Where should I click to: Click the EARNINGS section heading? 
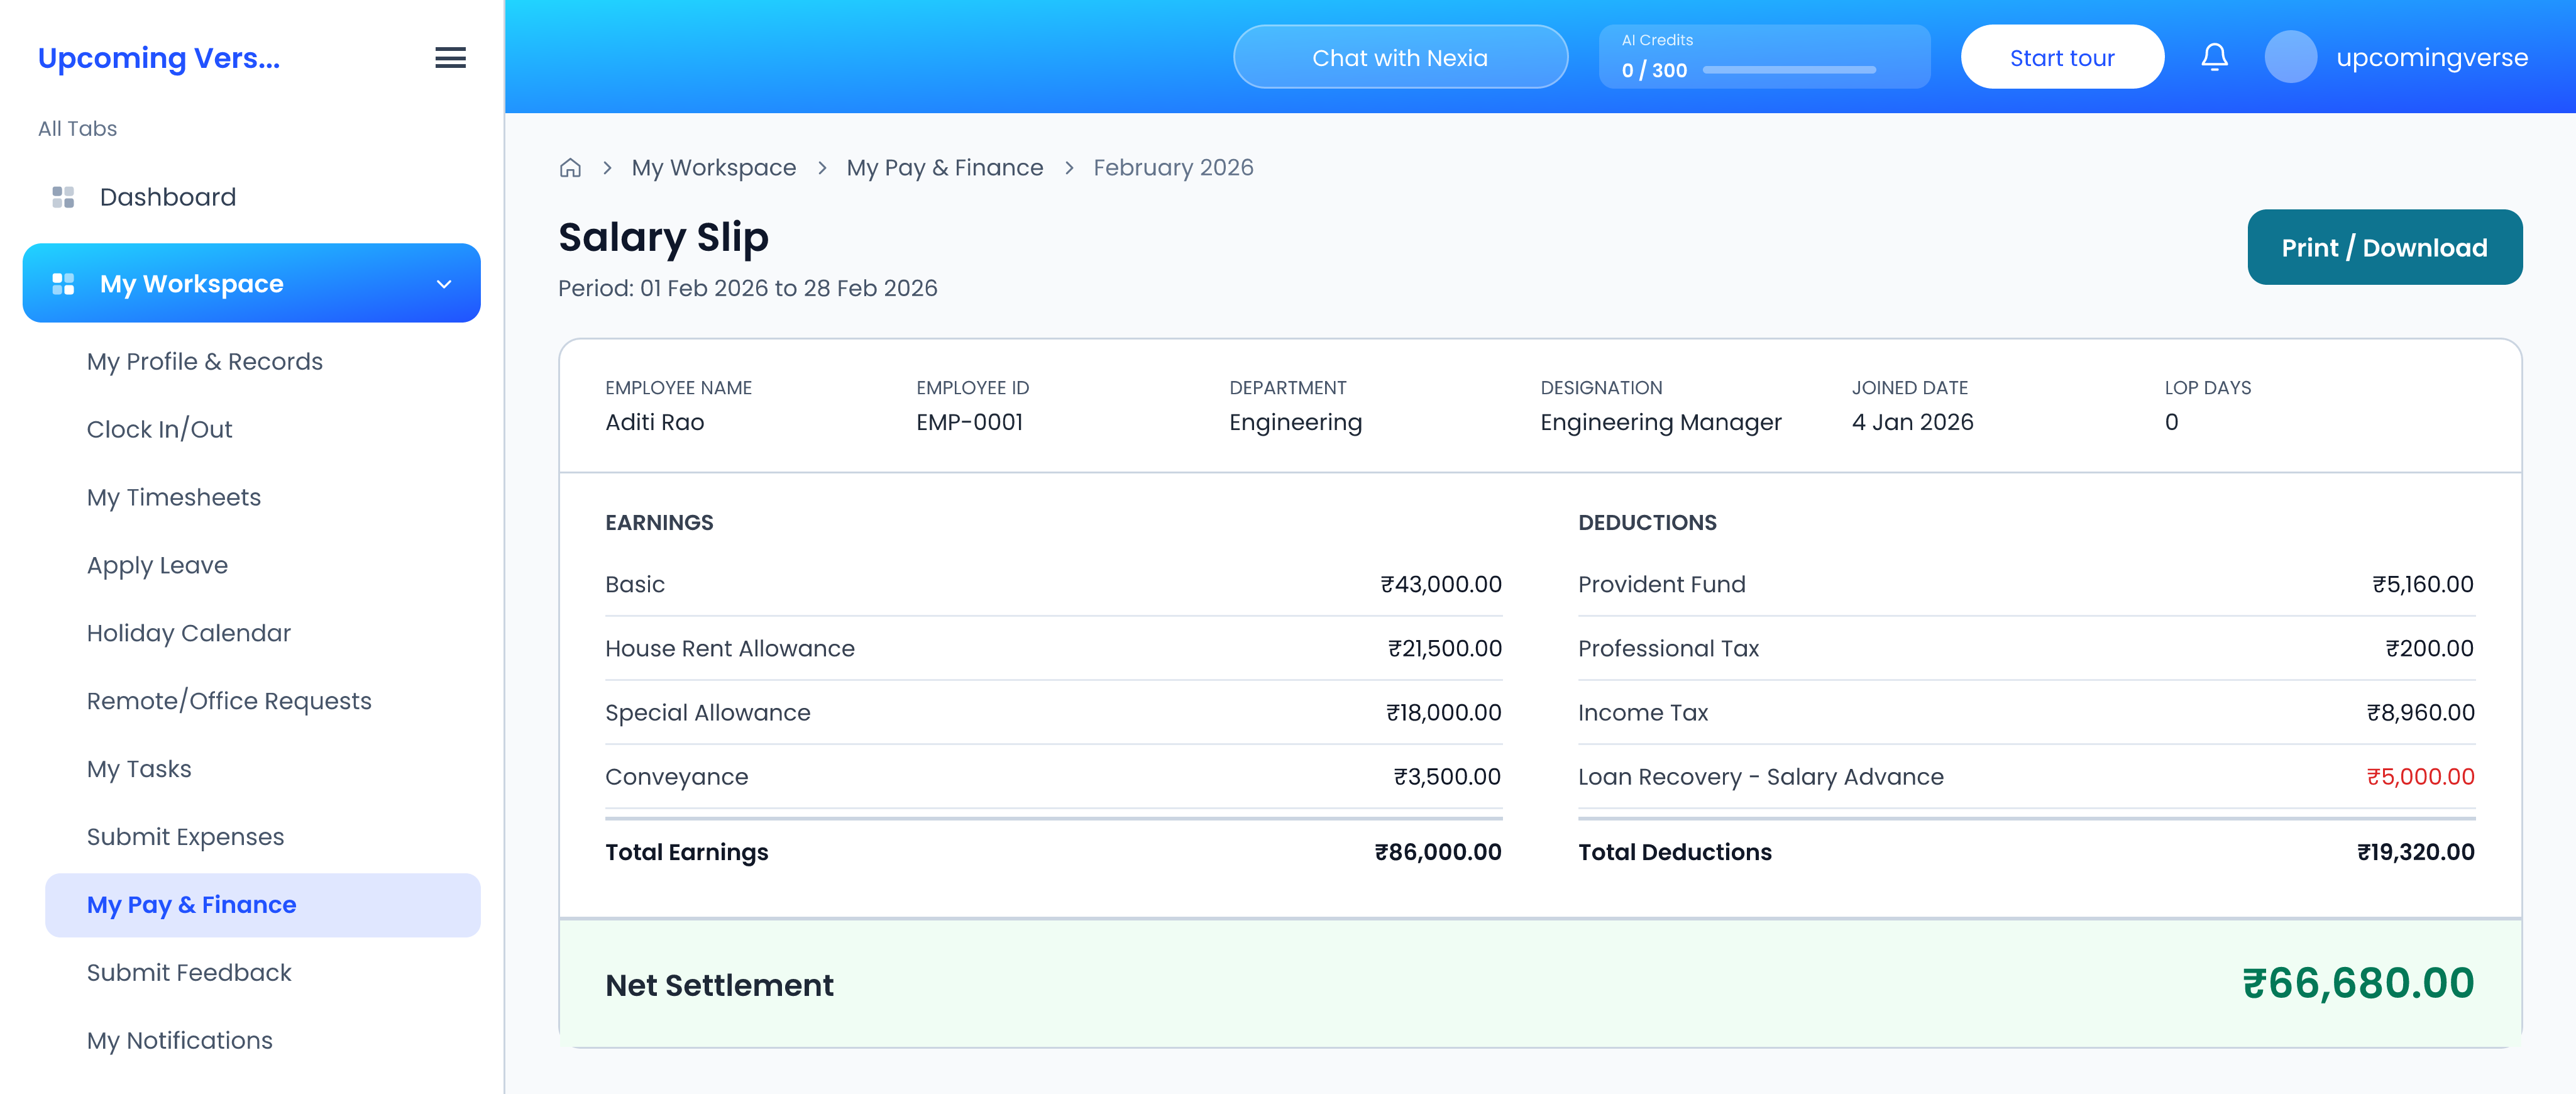click(659, 523)
